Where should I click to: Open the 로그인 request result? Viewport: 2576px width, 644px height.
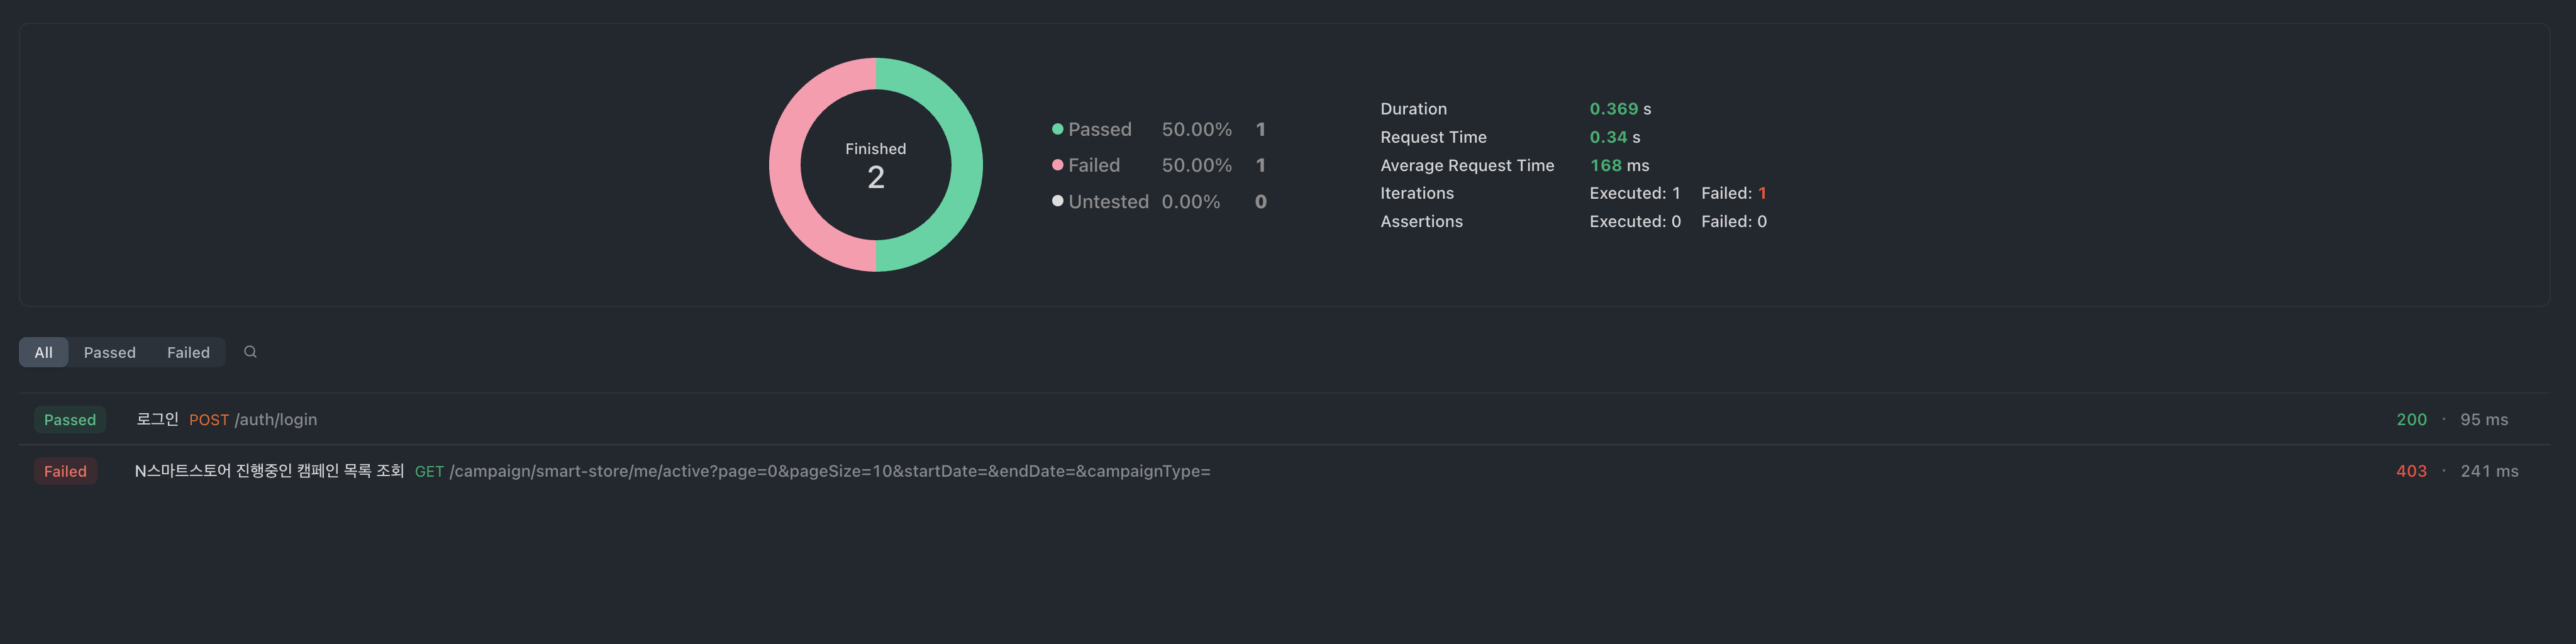pos(157,420)
